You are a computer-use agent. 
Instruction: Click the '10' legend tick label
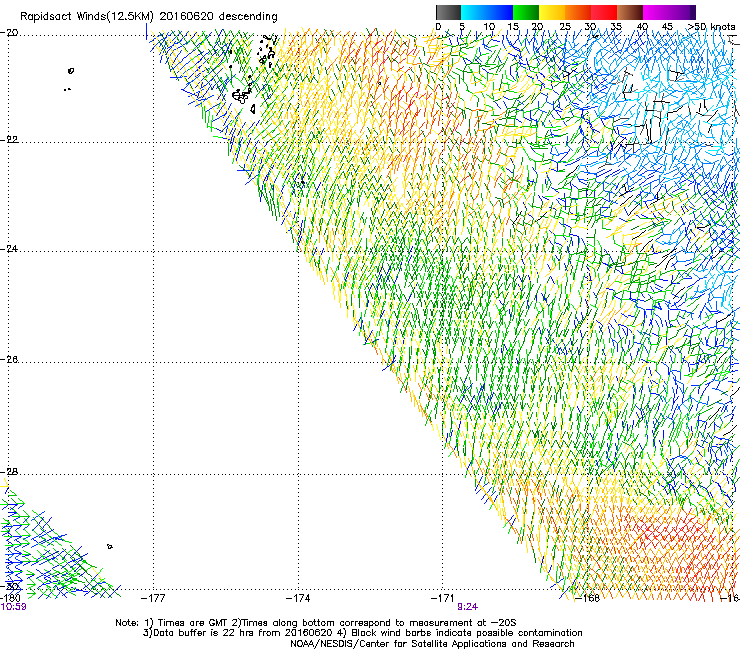click(x=489, y=27)
